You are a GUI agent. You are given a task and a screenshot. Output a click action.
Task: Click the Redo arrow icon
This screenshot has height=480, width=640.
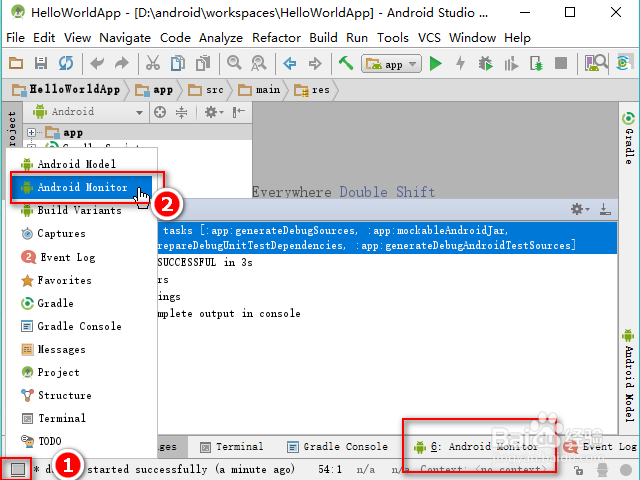coord(122,63)
